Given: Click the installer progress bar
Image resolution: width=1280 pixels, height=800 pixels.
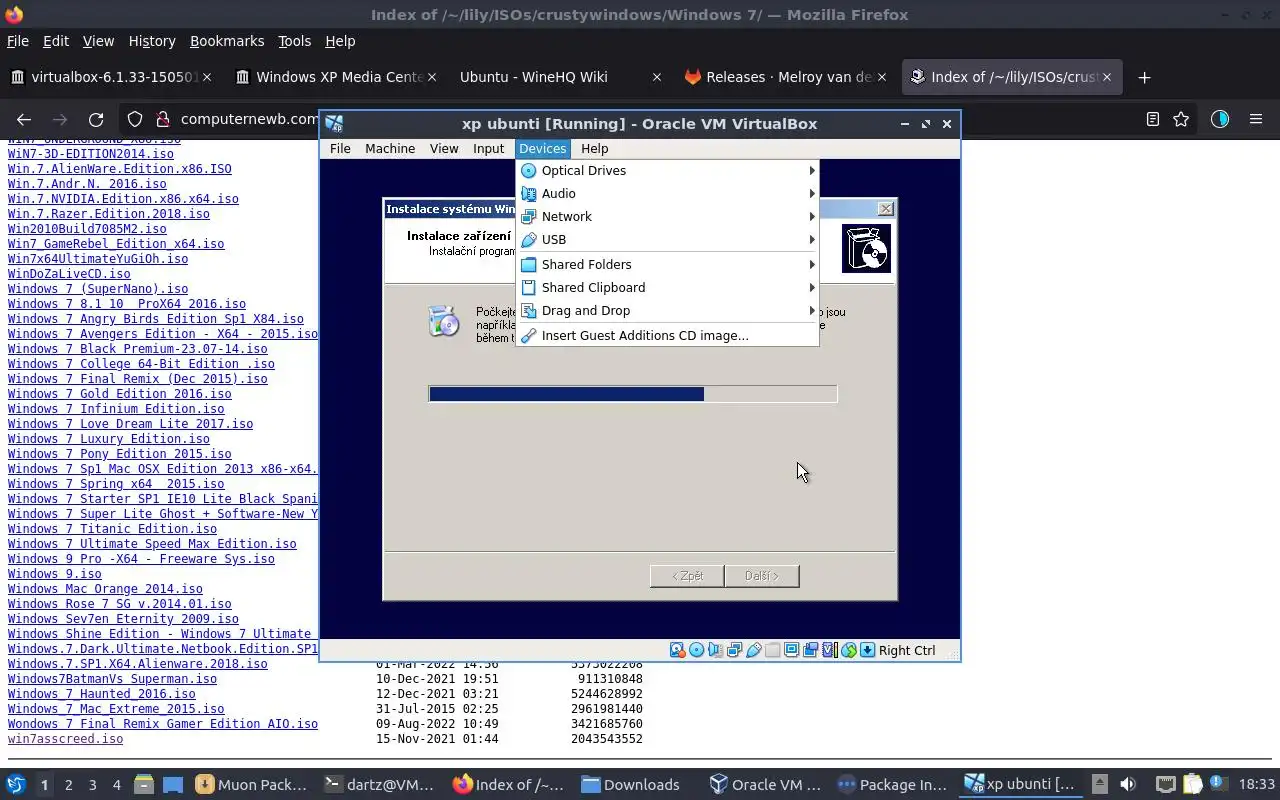Looking at the screenshot, I should 633,394.
